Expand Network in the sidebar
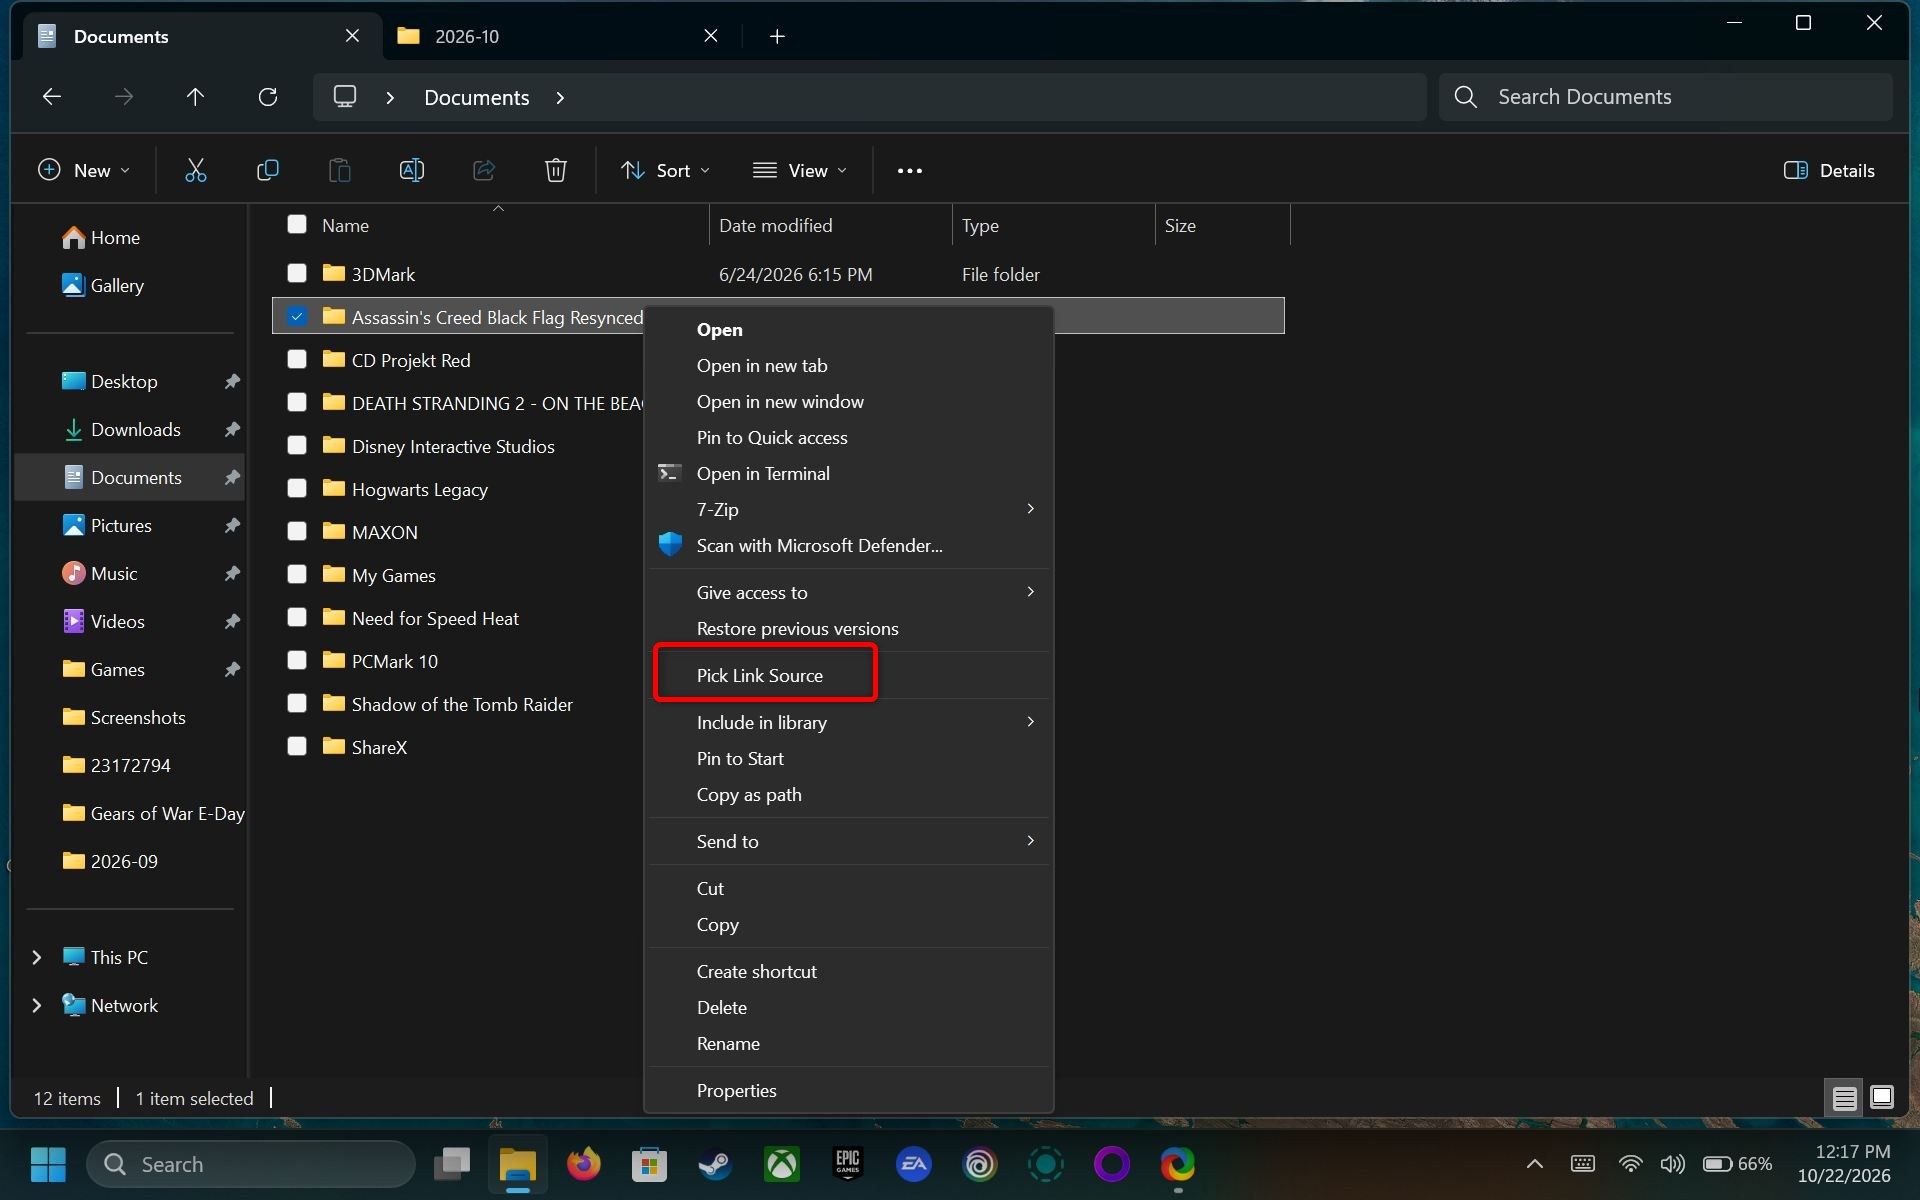1920x1200 pixels. [x=37, y=1005]
